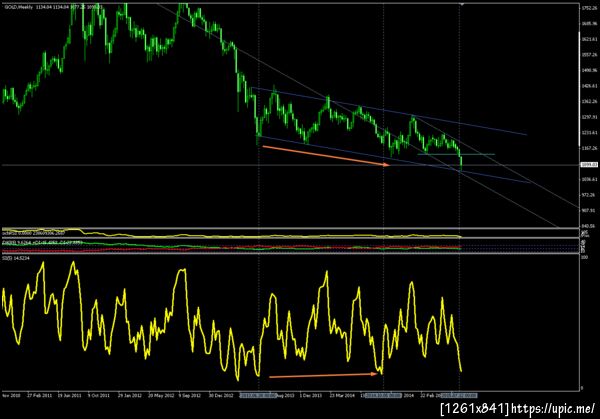
Task: Select the SI(5) 14.5234 indicator label
Action: (x=16, y=258)
